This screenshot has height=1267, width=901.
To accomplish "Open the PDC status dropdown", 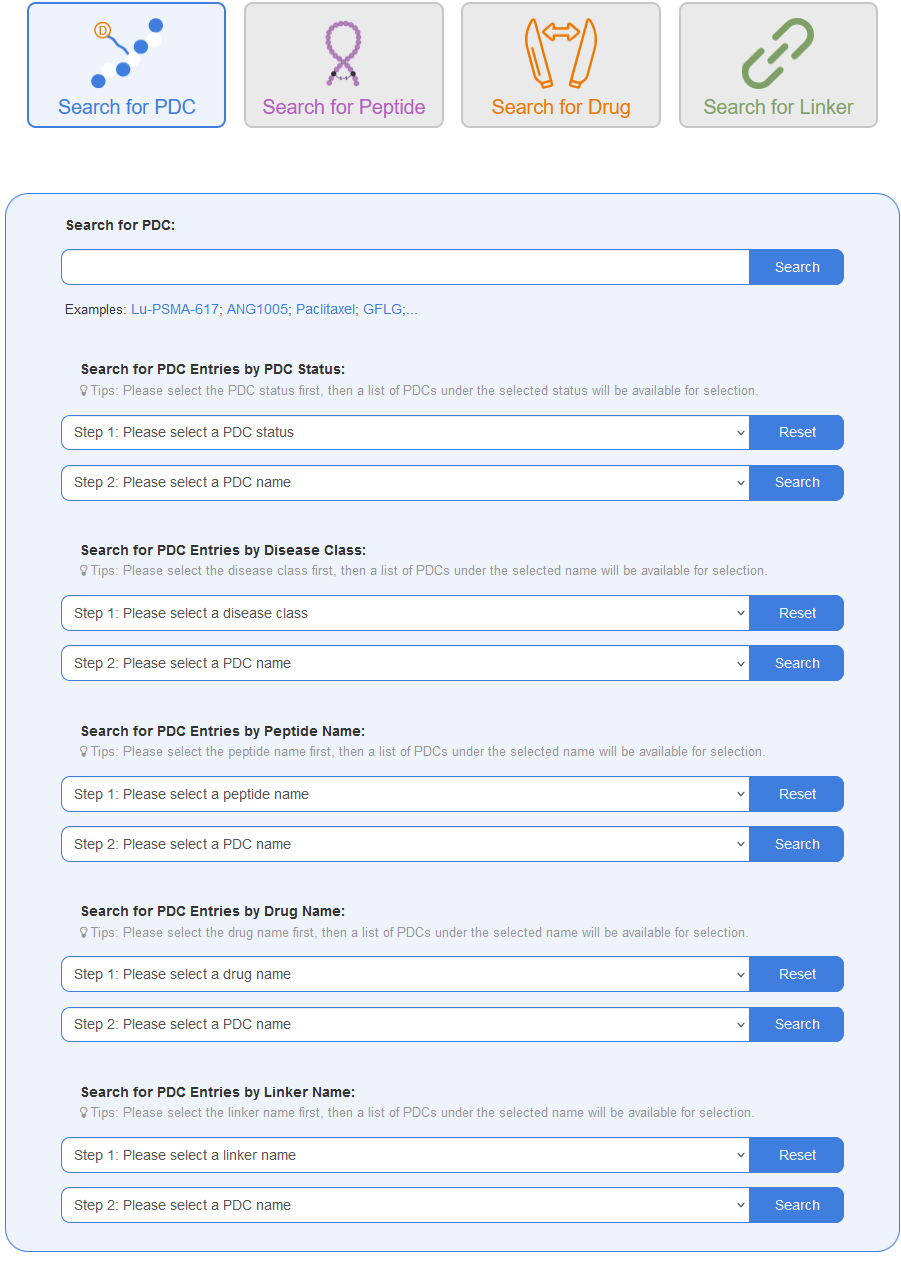I will [x=405, y=433].
